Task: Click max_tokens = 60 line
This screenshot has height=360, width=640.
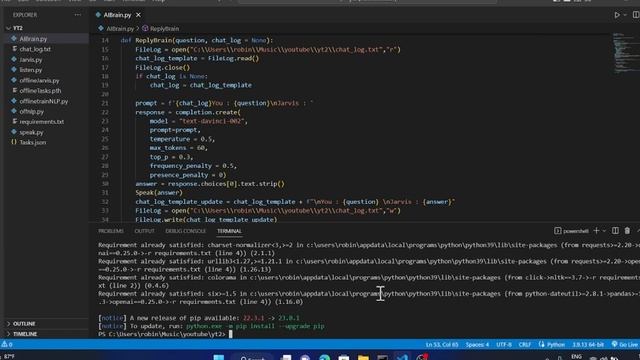Action: click(x=178, y=148)
